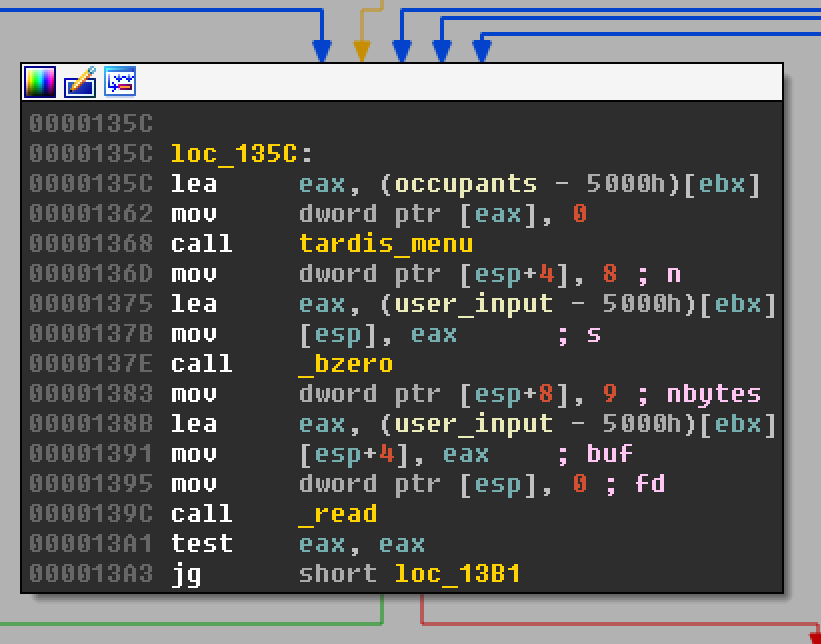821x644 pixels.
Task: Click the group nodes icon in node header
Action: click(x=120, y=82)
